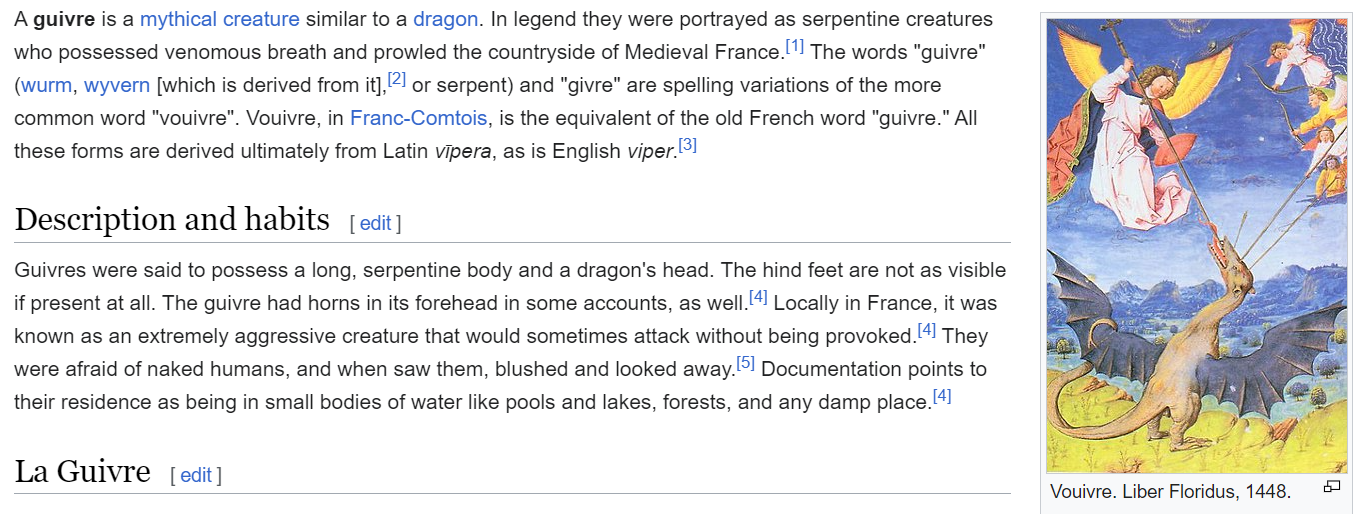Image resolution: width=1360 pixels, height=514 pixels.
Task: Click the "La Guivre" section heading
Action: point(83,471)
